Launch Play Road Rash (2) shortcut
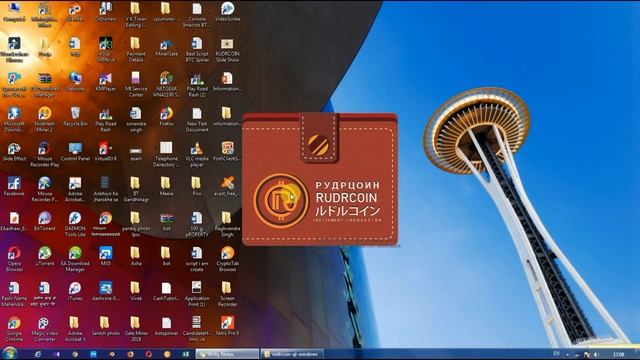Screen dimensions: 640x360 click(197, 84)
